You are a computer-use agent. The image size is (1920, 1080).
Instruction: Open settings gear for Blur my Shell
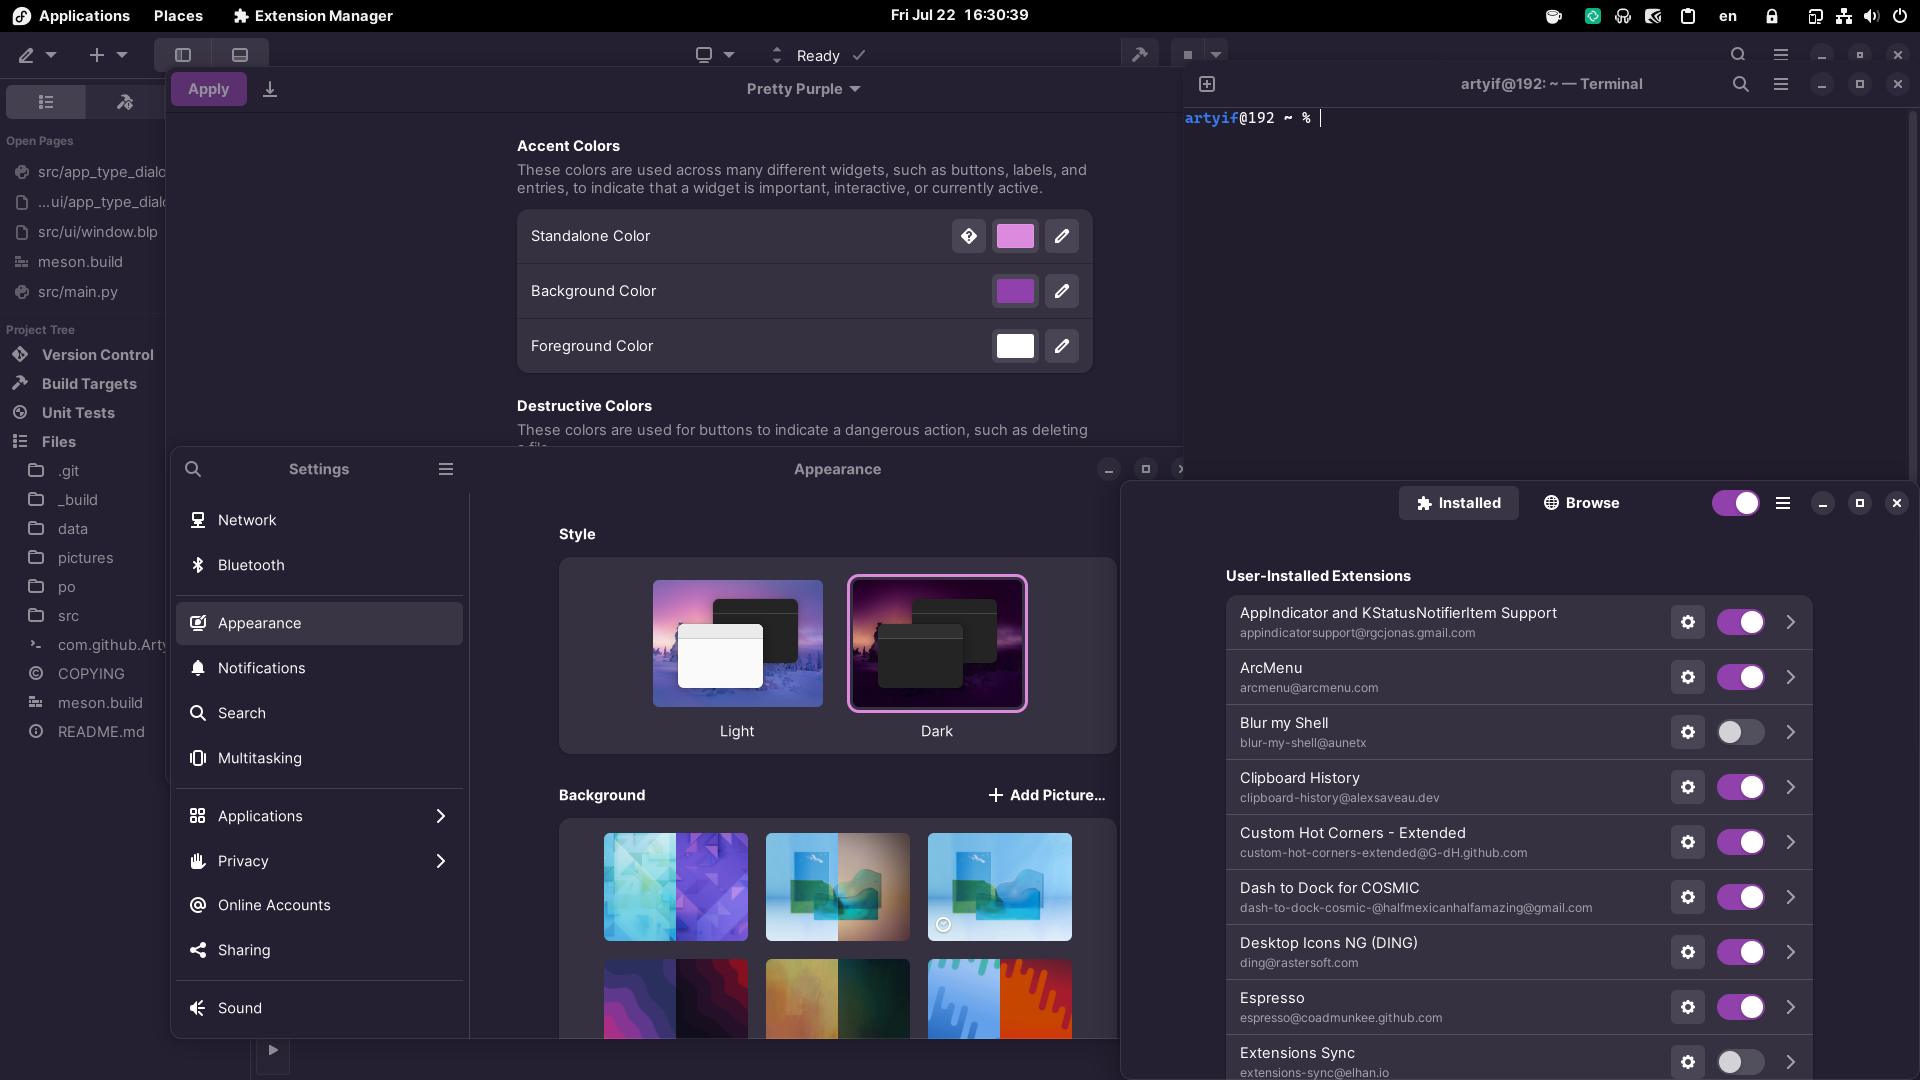click(x=1688, y=732)
